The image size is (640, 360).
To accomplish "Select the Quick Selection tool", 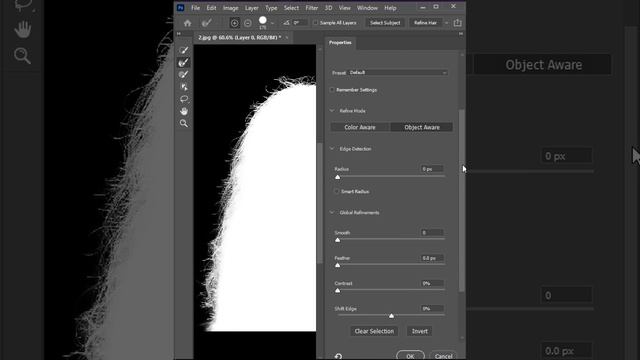I will coord(184,50).
